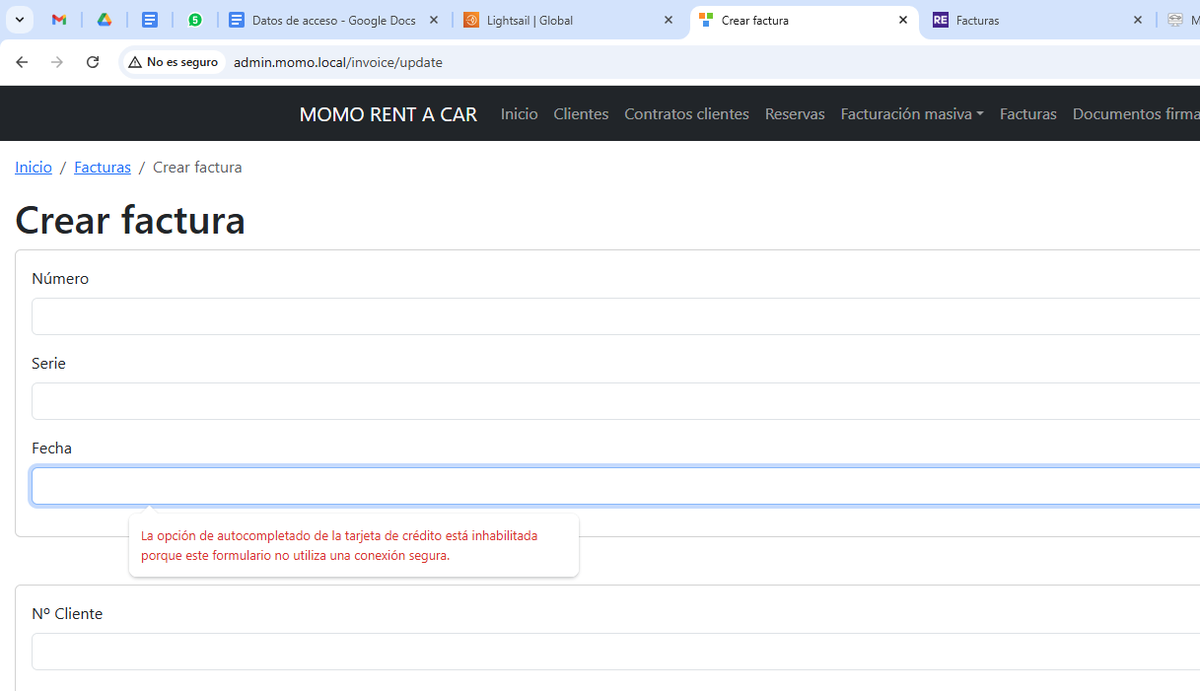Switch to Datos de acceso Google Docs tab
Viewport: 1200px width, 691px height.
click(x=334, y=20)
